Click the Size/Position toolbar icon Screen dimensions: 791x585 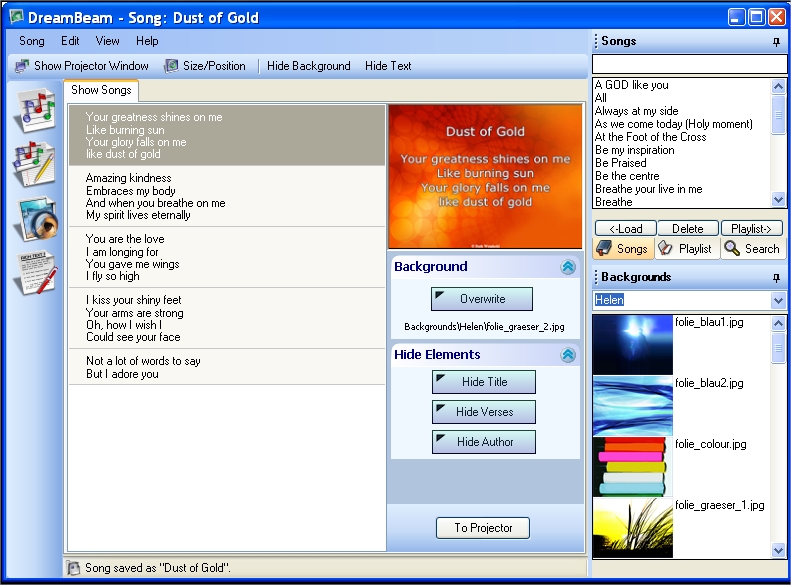tap(172, 66)
